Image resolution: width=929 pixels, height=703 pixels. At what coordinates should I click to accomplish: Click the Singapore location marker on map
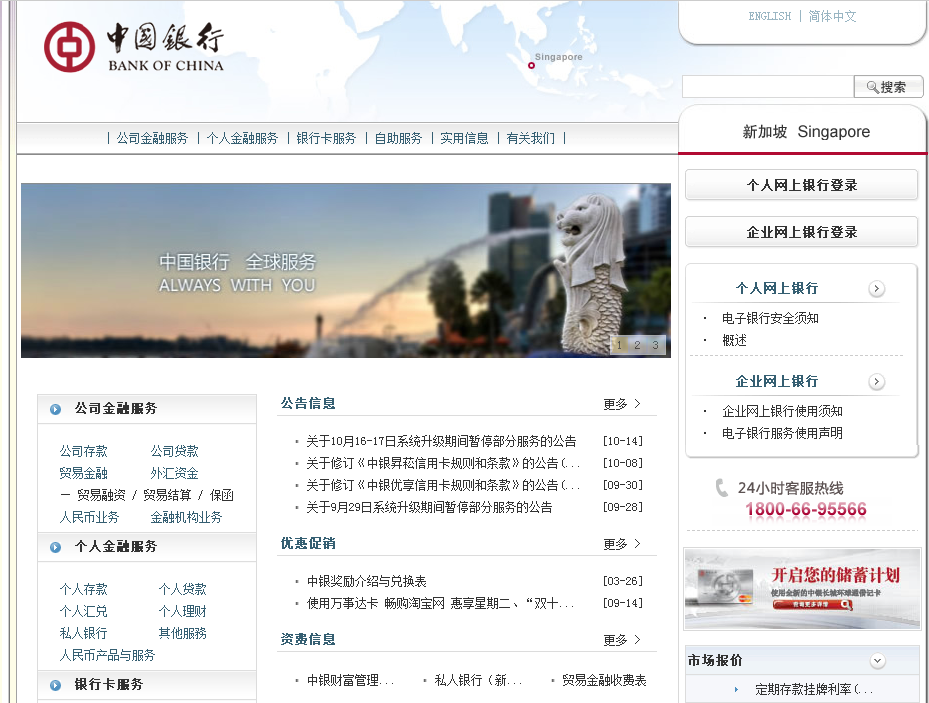pos(531,66)
